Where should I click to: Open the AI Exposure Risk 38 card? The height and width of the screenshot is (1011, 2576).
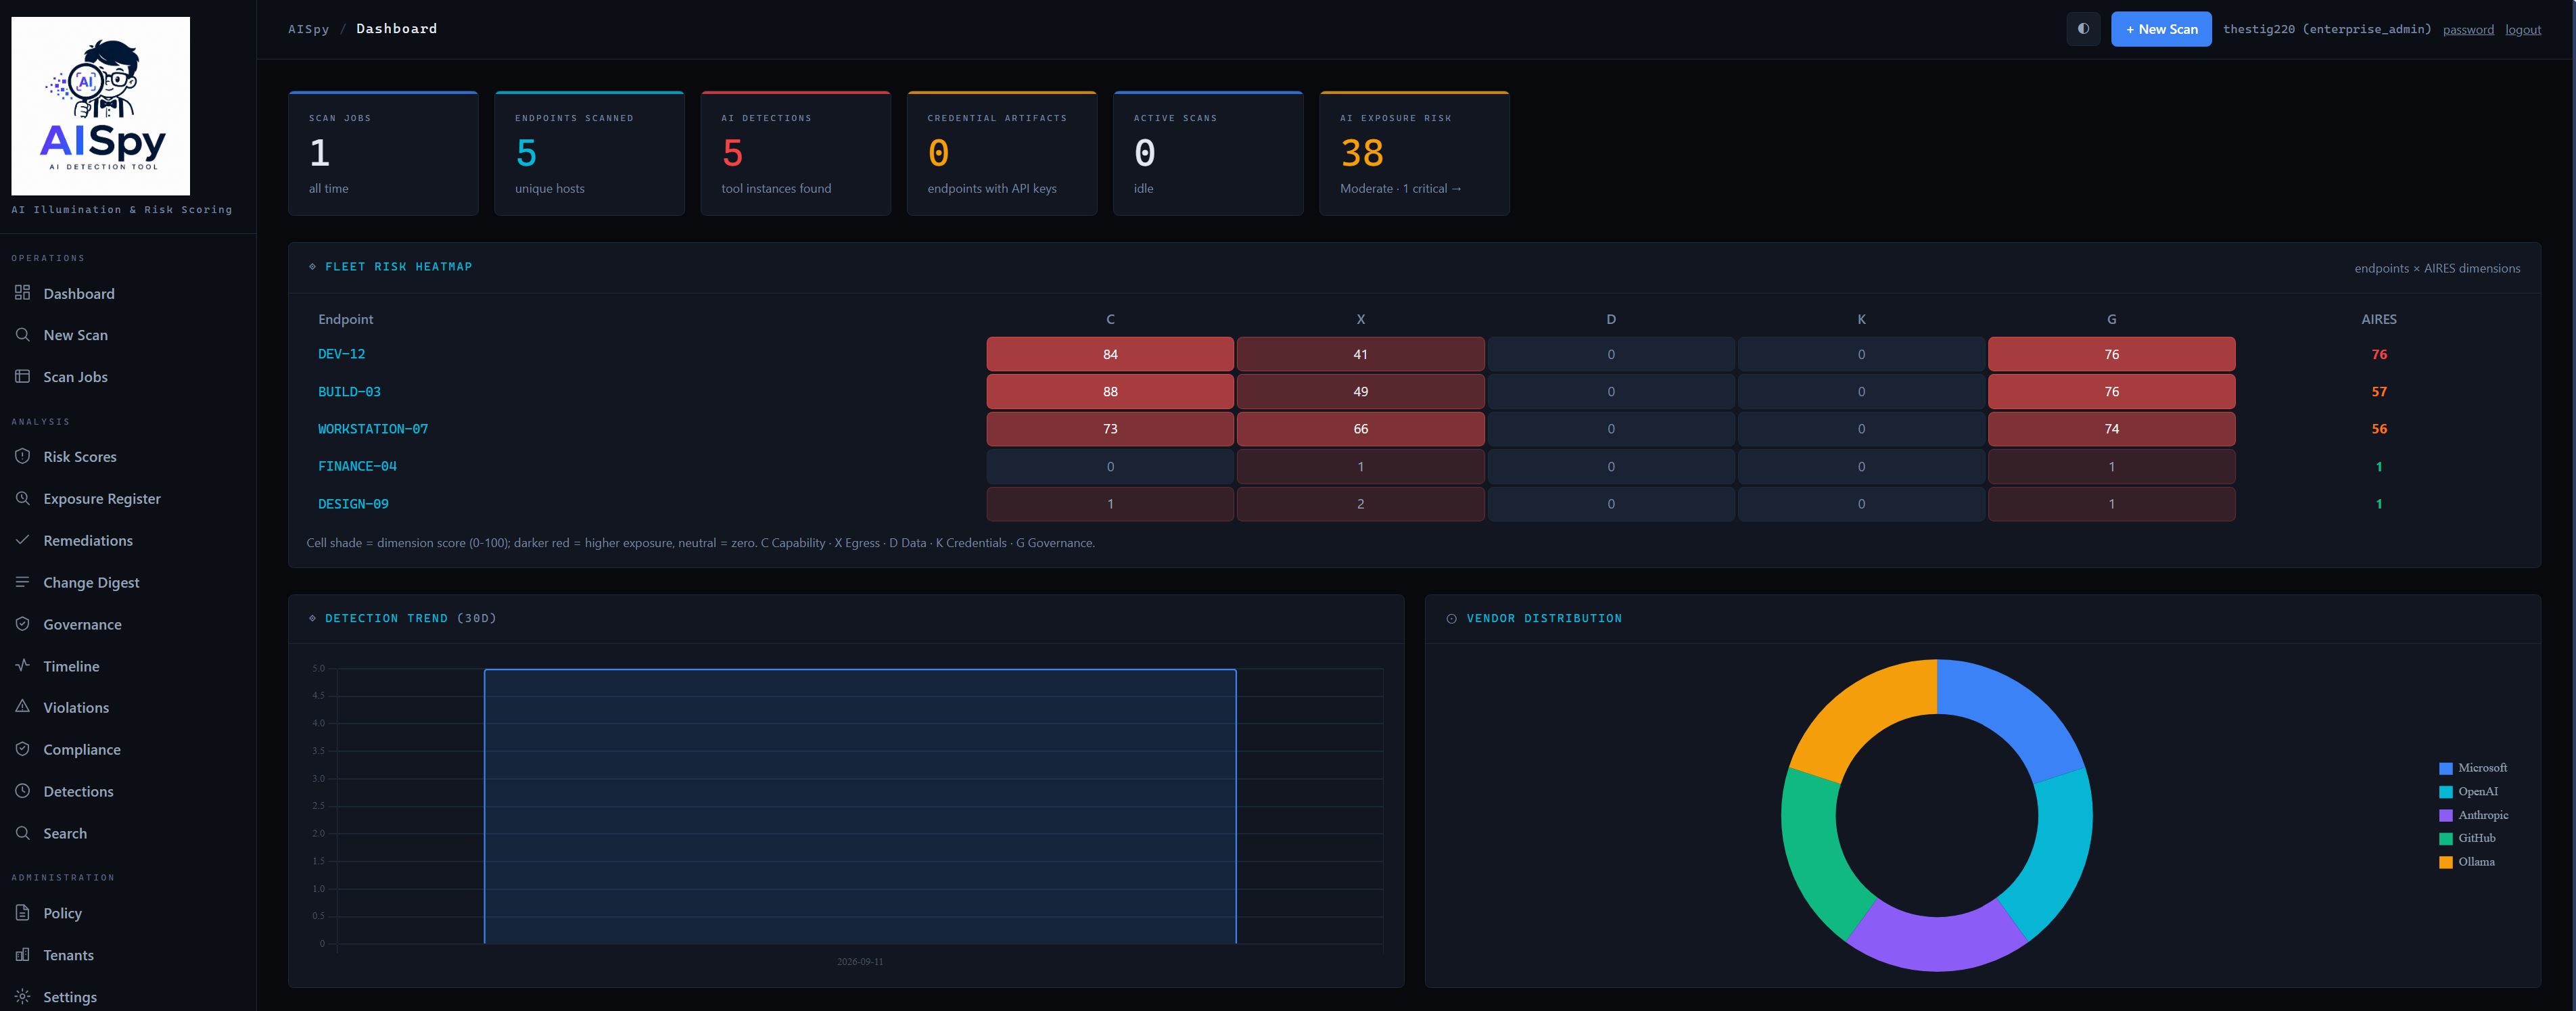click(1414, 153)
